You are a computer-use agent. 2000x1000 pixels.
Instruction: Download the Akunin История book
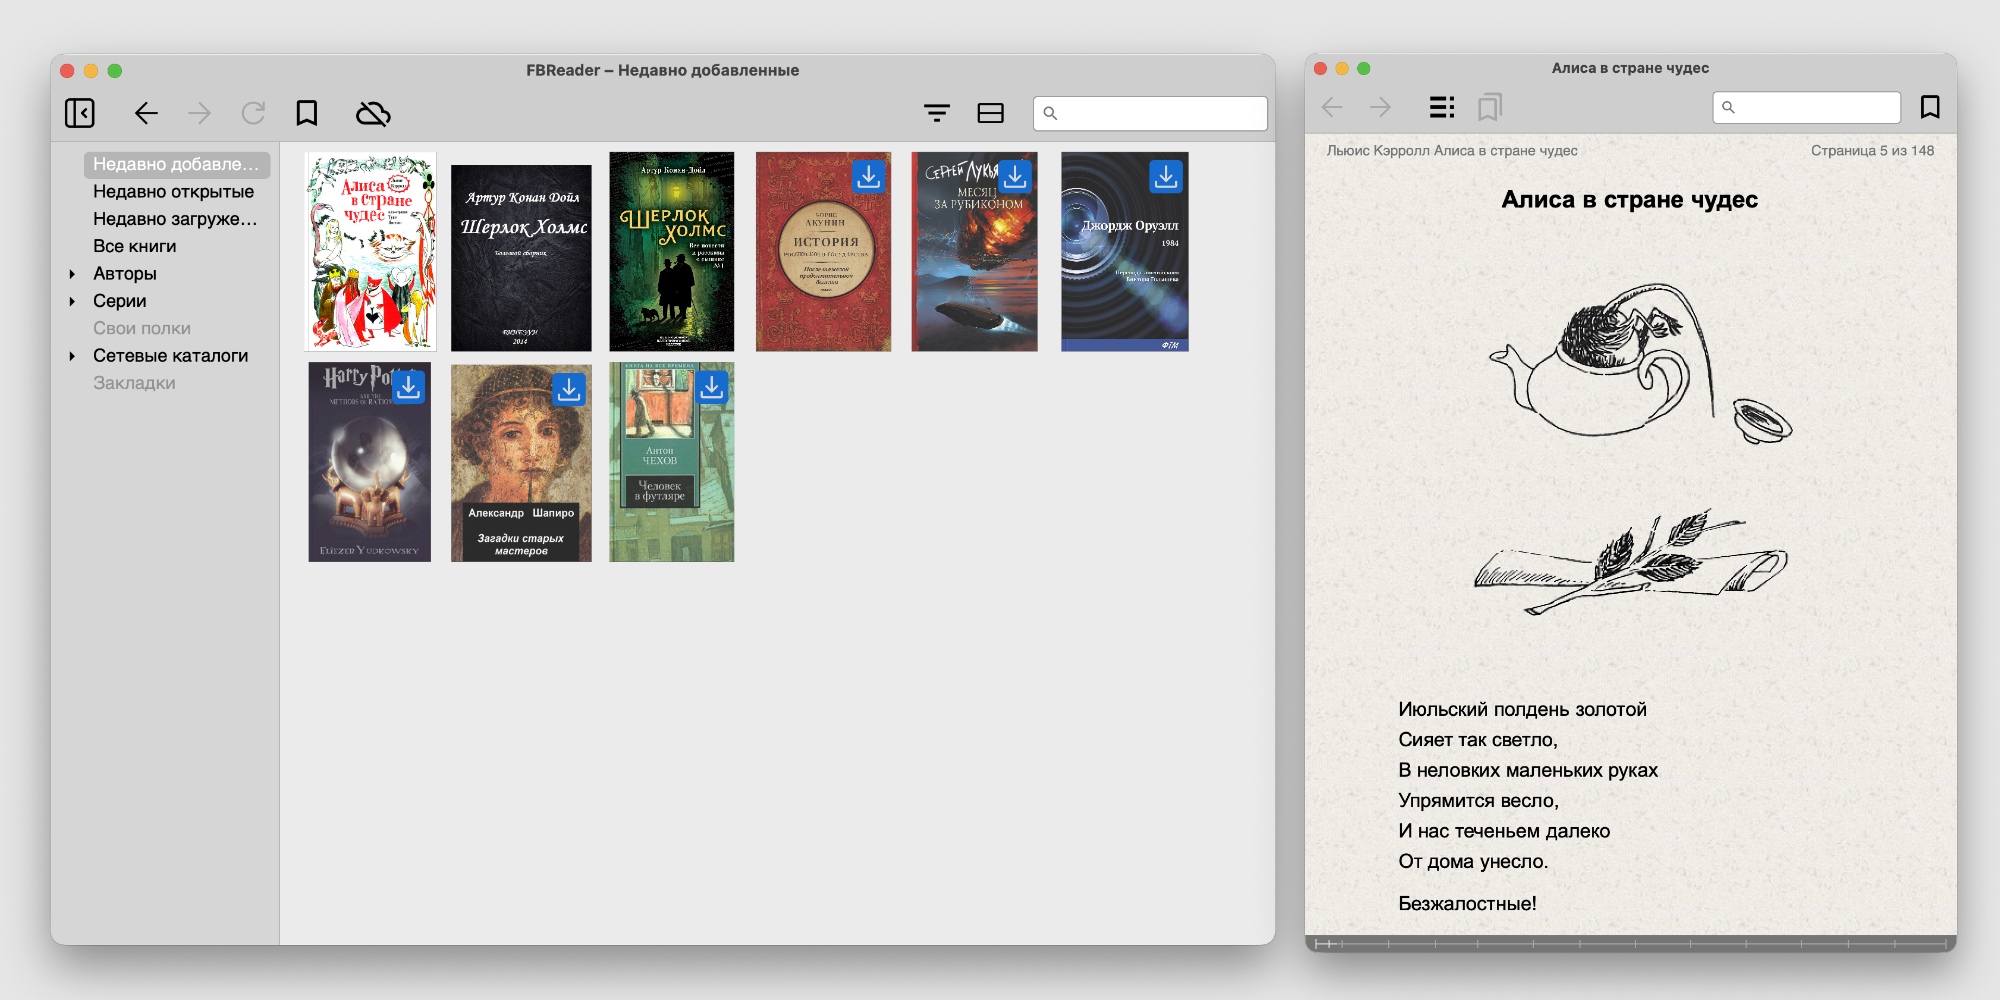point(868,177)
